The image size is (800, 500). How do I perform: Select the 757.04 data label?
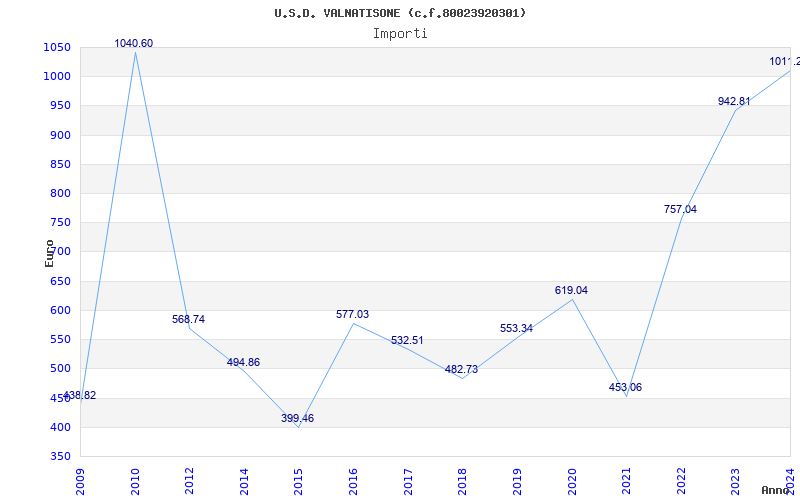coord(680,209)
